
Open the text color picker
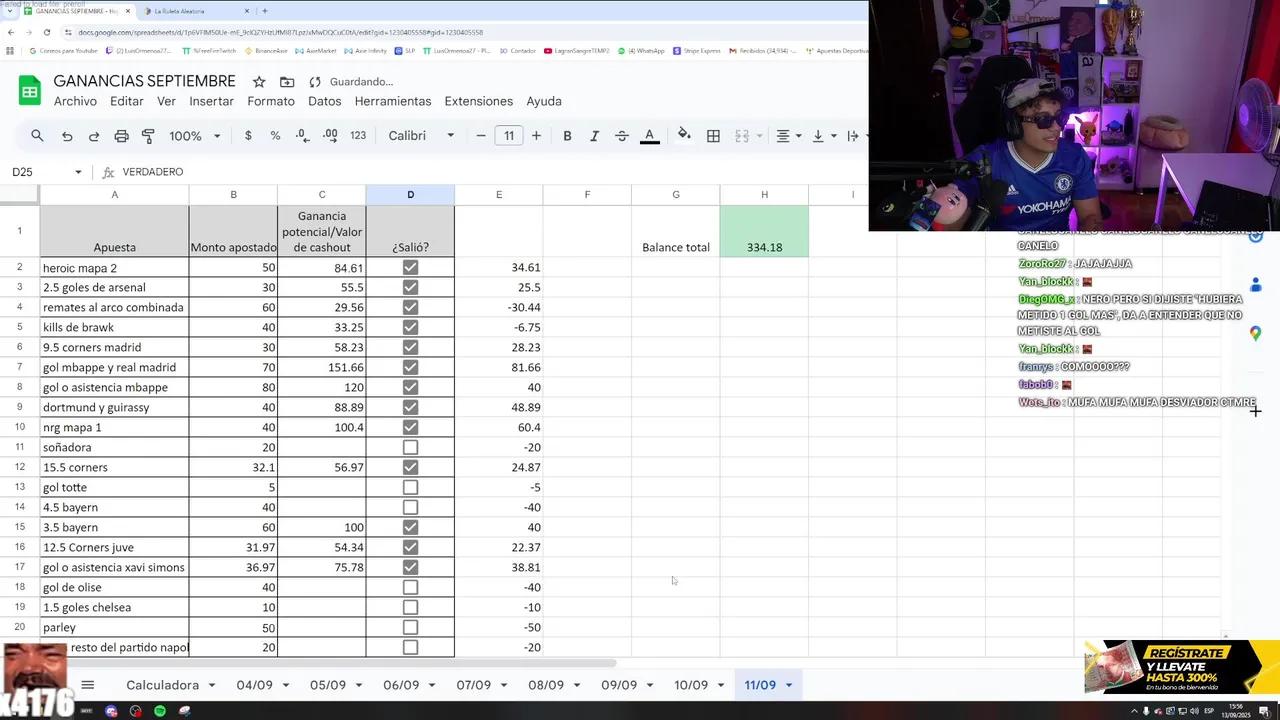(649, 136)
